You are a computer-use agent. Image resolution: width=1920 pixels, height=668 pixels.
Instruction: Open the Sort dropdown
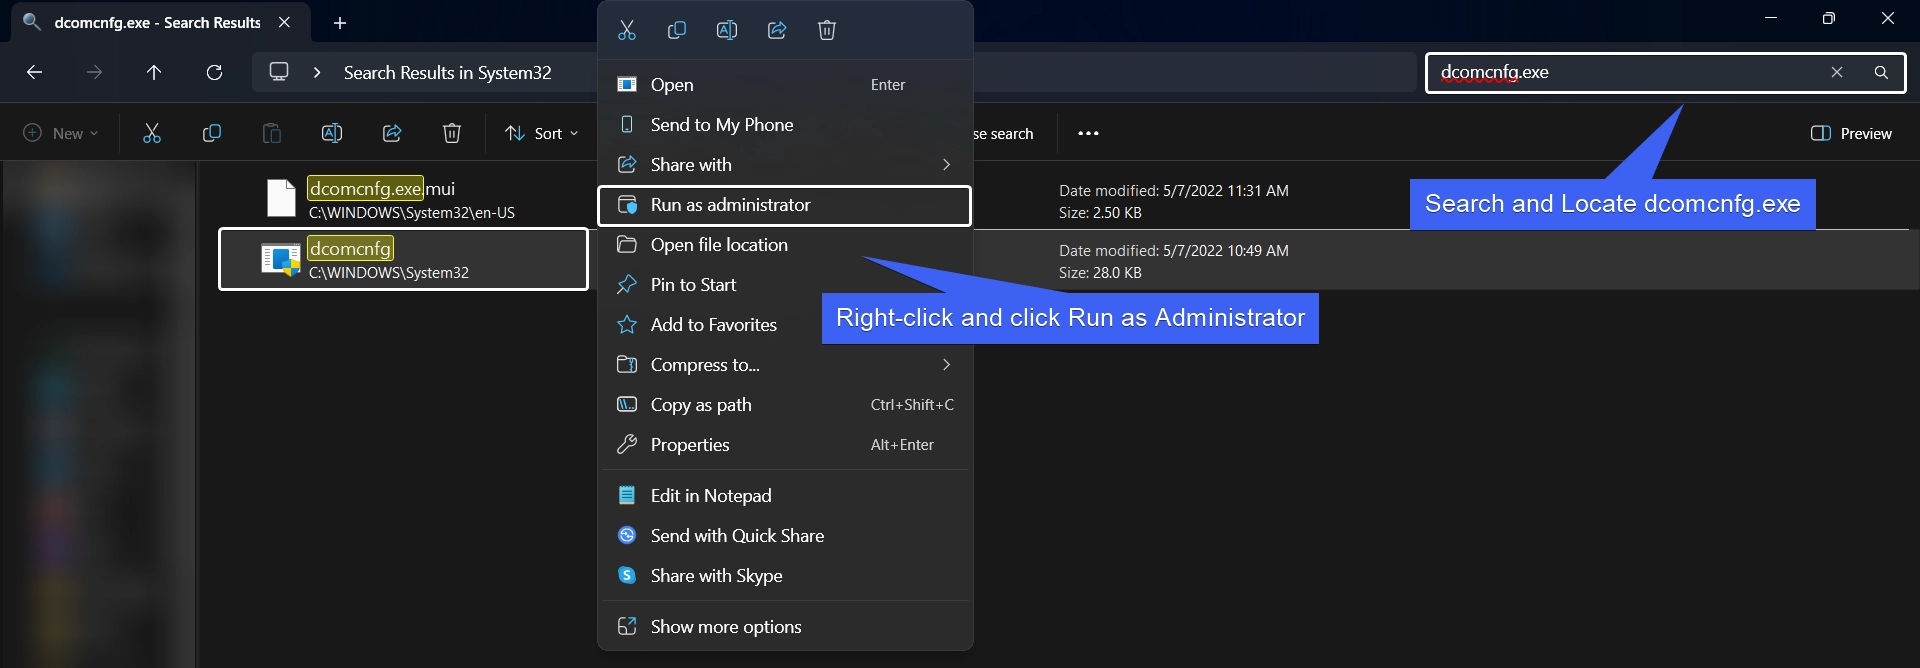point(542,133)
